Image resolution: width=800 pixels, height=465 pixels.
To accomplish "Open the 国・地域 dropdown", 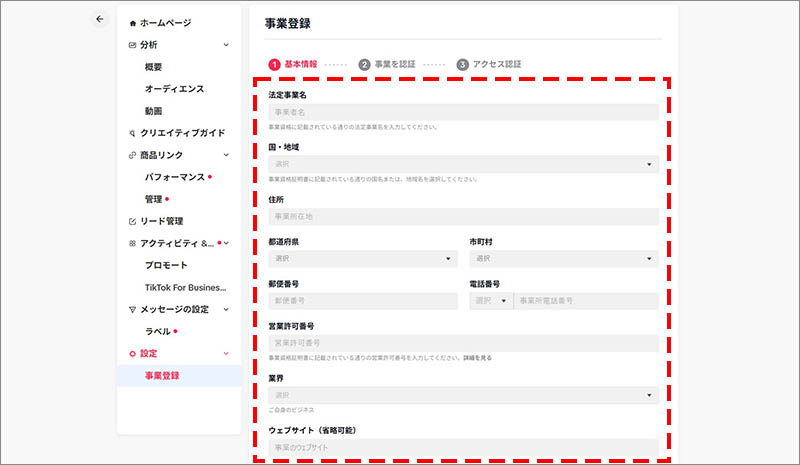I will [x=463, y=164].
